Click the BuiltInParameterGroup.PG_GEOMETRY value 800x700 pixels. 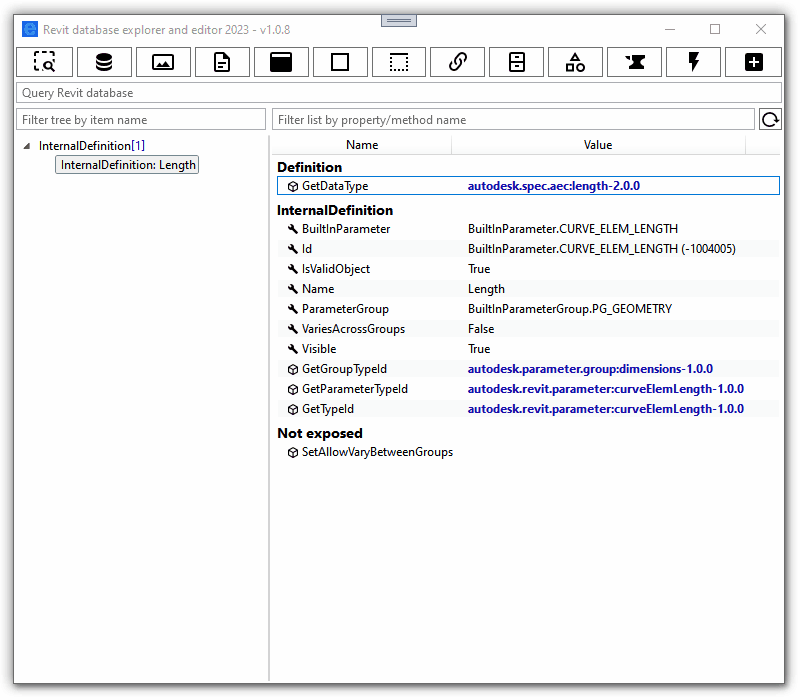click(570, 309)
